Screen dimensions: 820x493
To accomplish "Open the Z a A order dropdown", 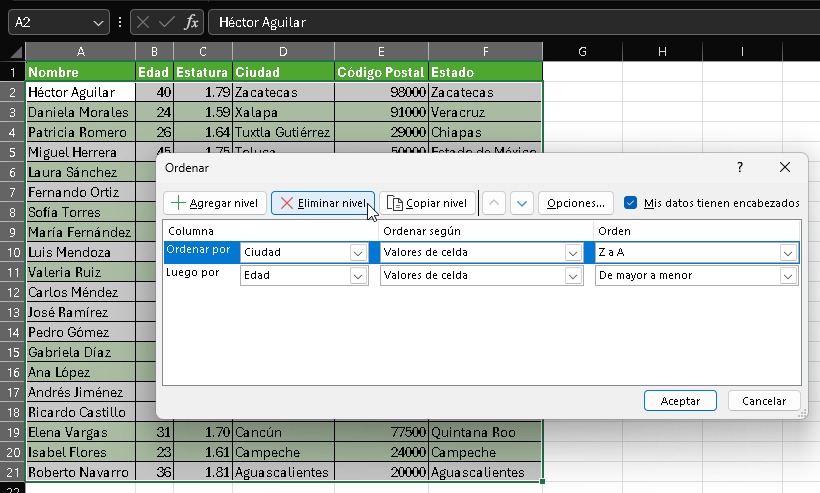I will (788, 253).
